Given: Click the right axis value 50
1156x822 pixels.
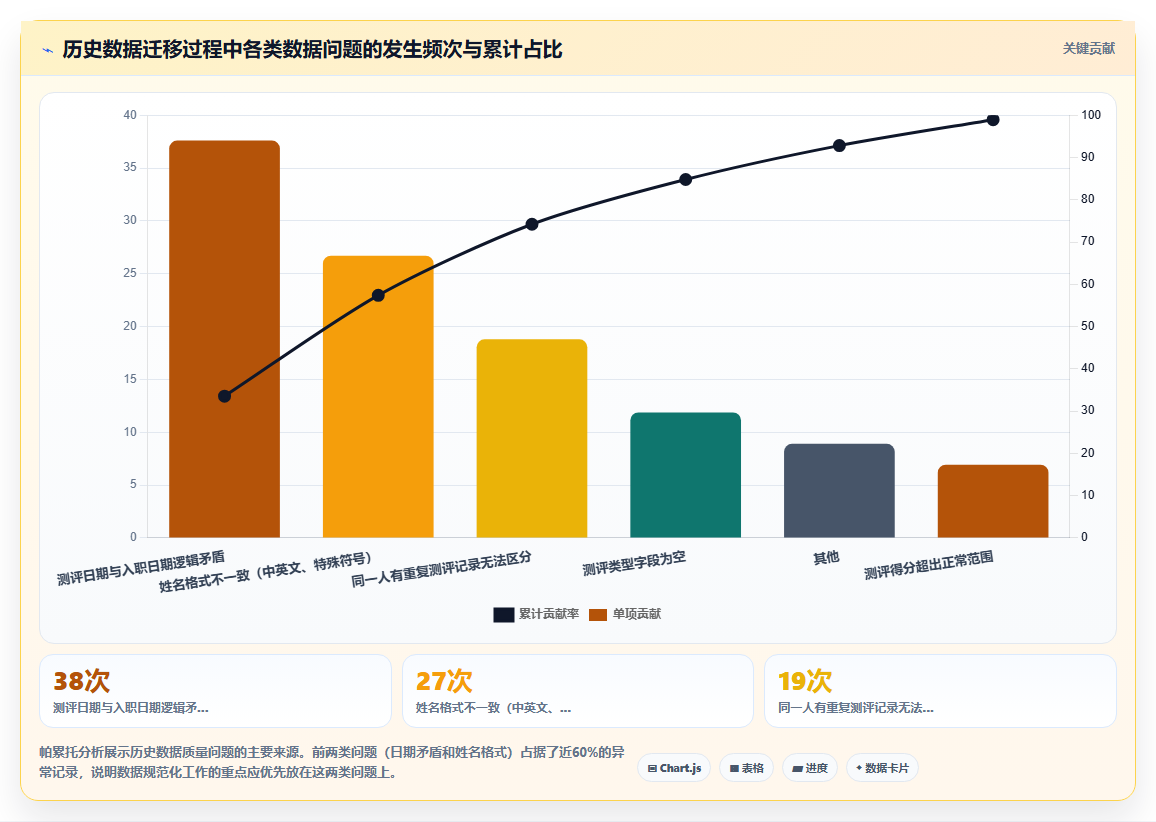Looking at the screenshot, I should pyautogui.click(x=1087, y=326).
